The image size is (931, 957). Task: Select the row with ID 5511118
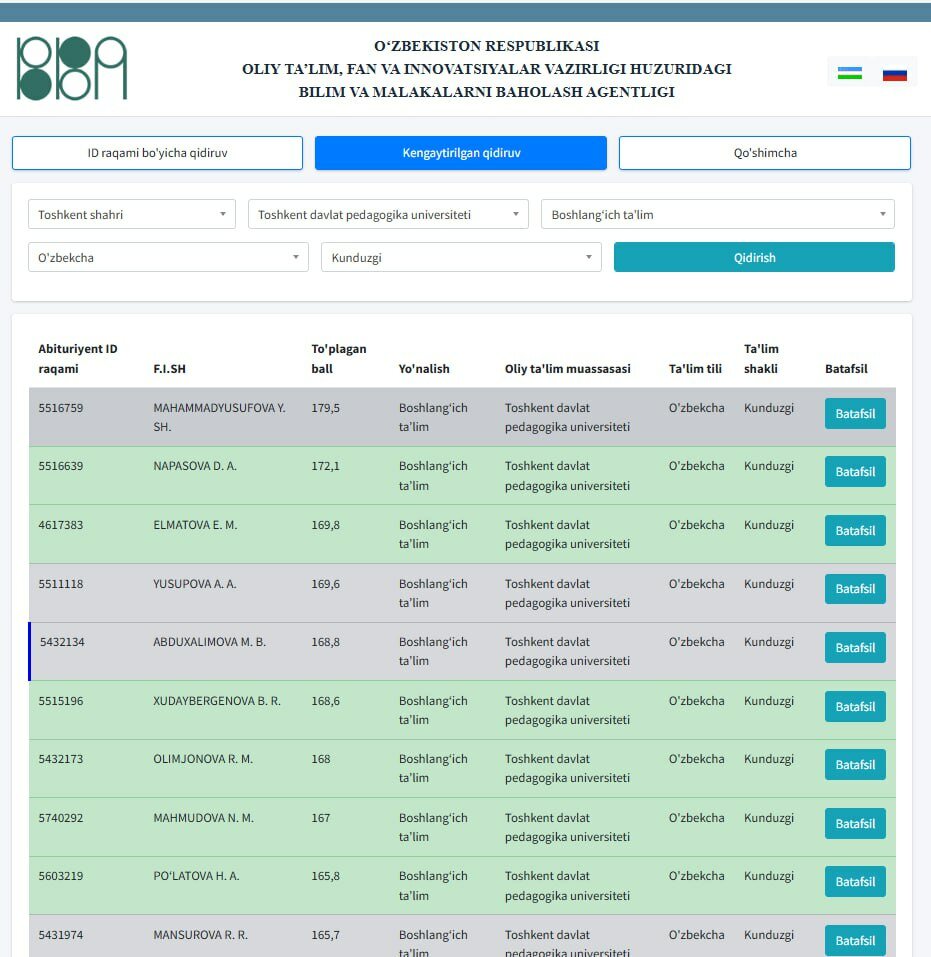61,584
